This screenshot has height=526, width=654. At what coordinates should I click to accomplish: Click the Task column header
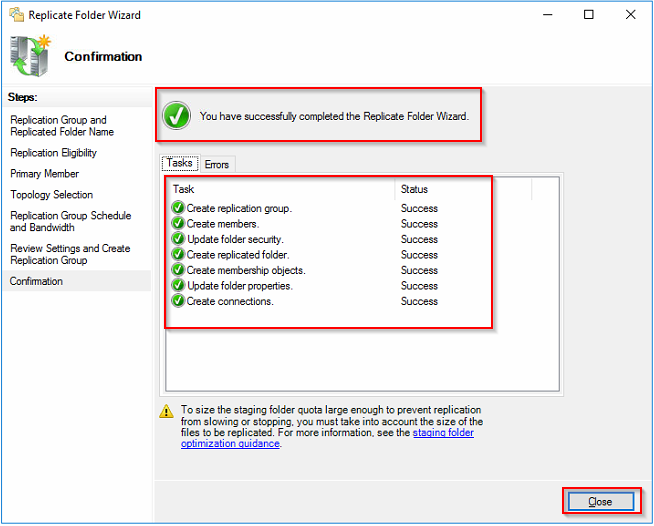click(x=184, y=189)
